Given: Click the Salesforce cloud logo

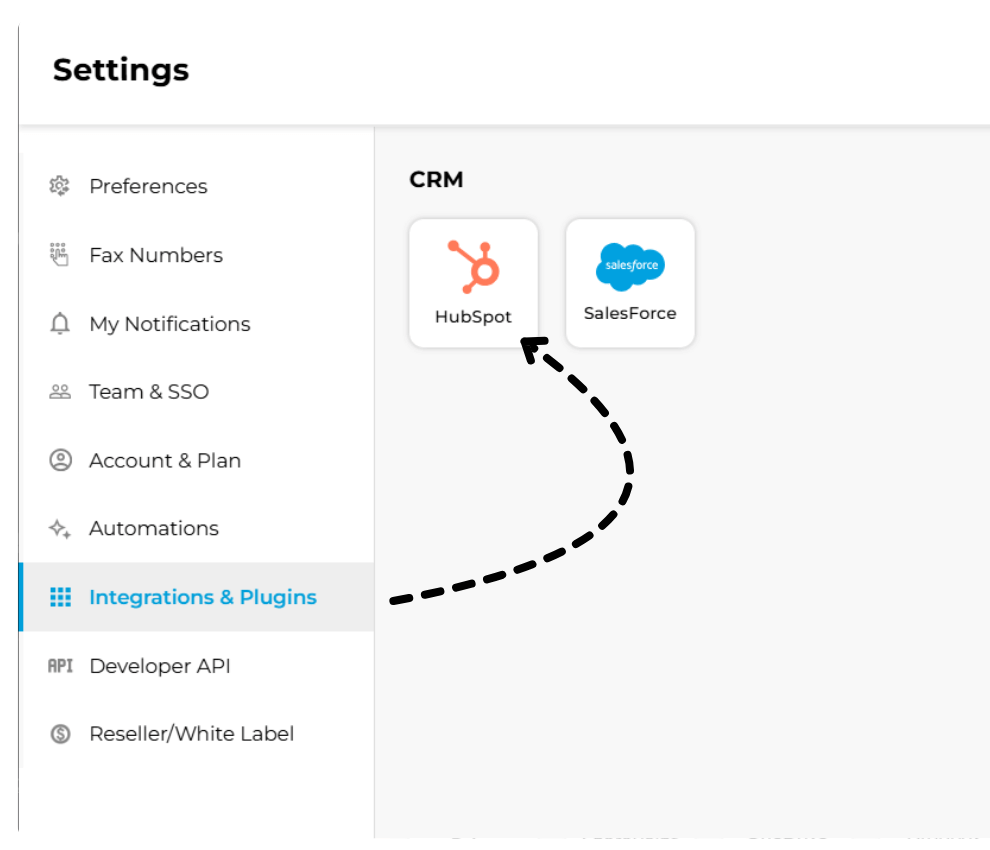Looking at the screenshot, I should (x=630, y=267).
